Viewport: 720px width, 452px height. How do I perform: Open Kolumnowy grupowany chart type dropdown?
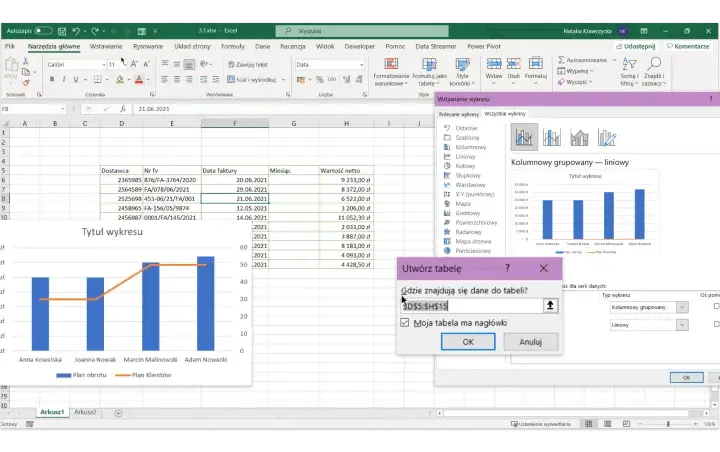[x=682, y=307]
